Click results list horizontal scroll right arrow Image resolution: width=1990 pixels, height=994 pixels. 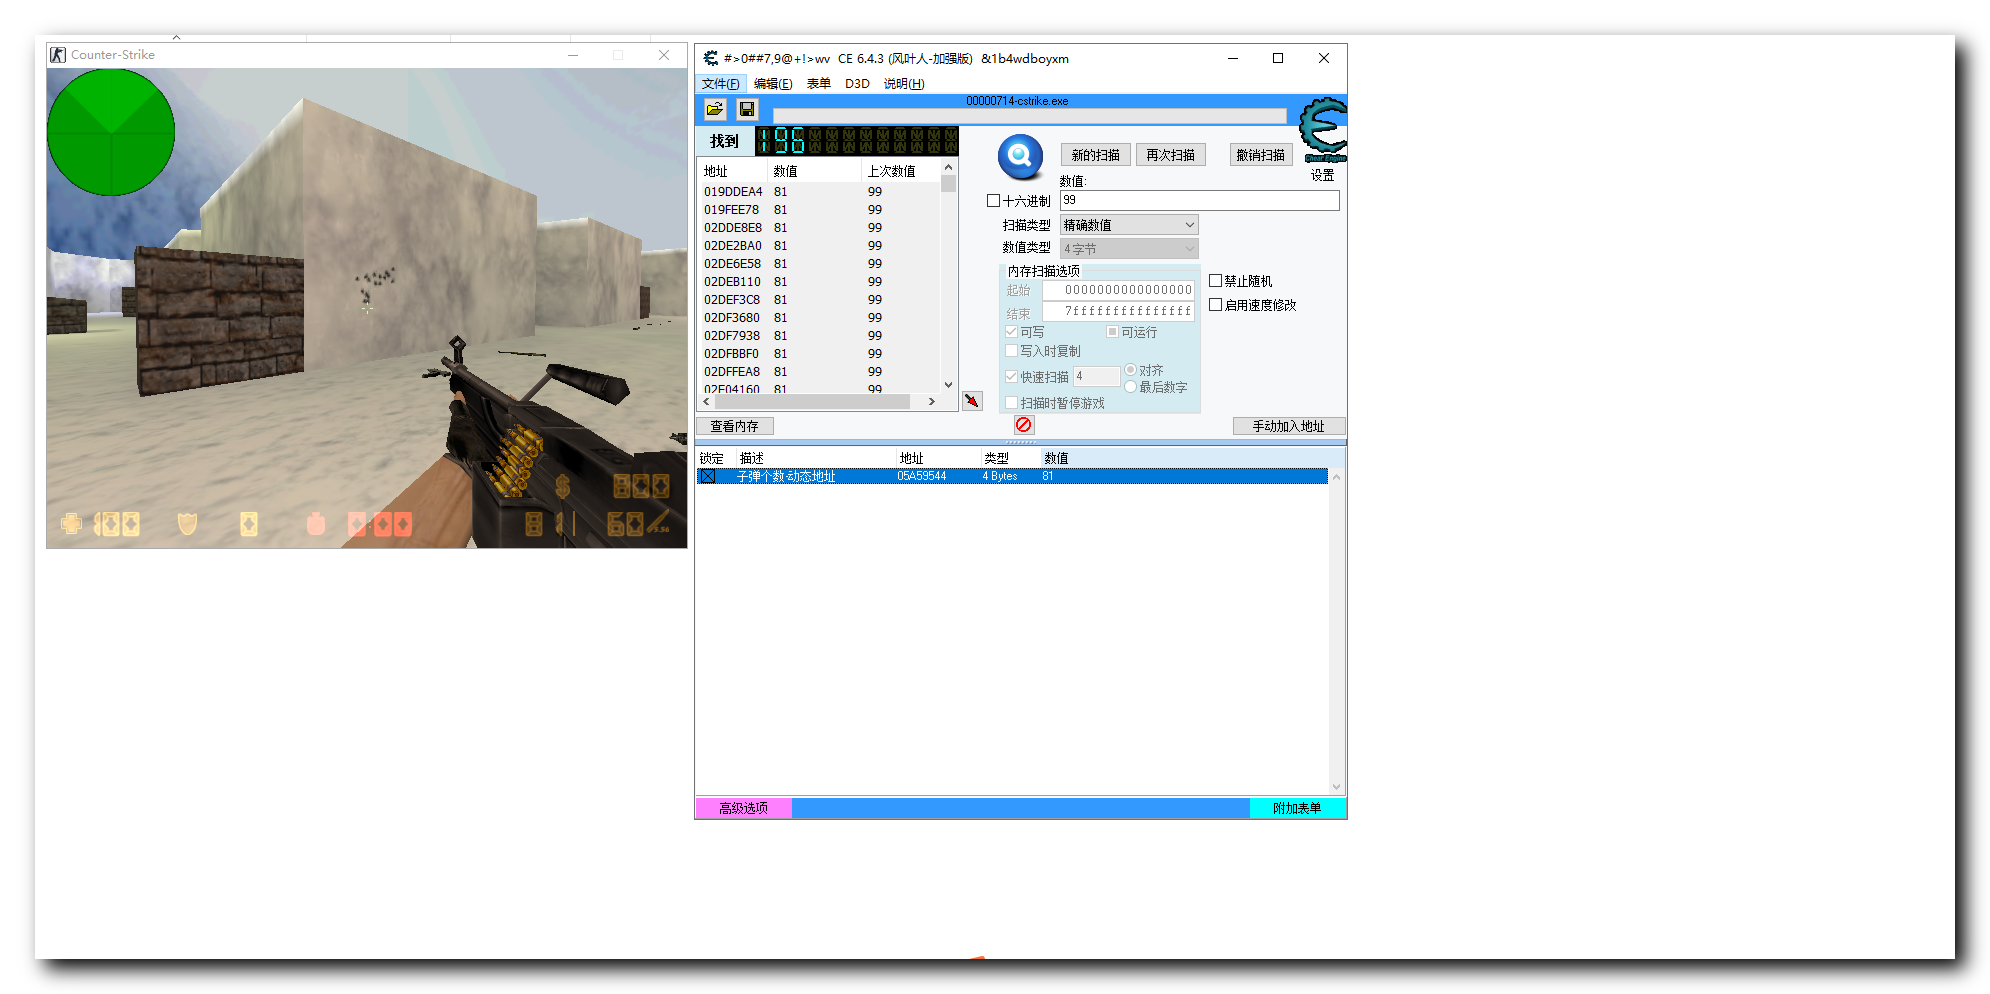[932, 401]
